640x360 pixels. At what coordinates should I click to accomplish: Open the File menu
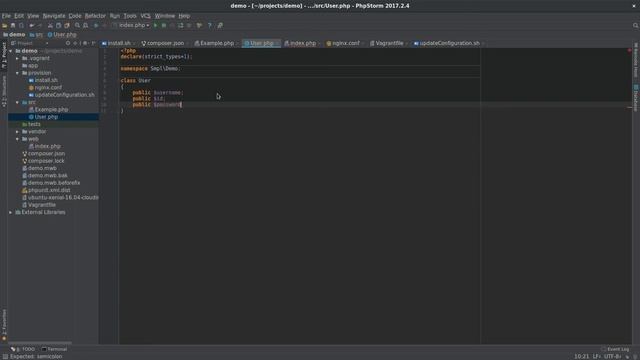[6, 16]
